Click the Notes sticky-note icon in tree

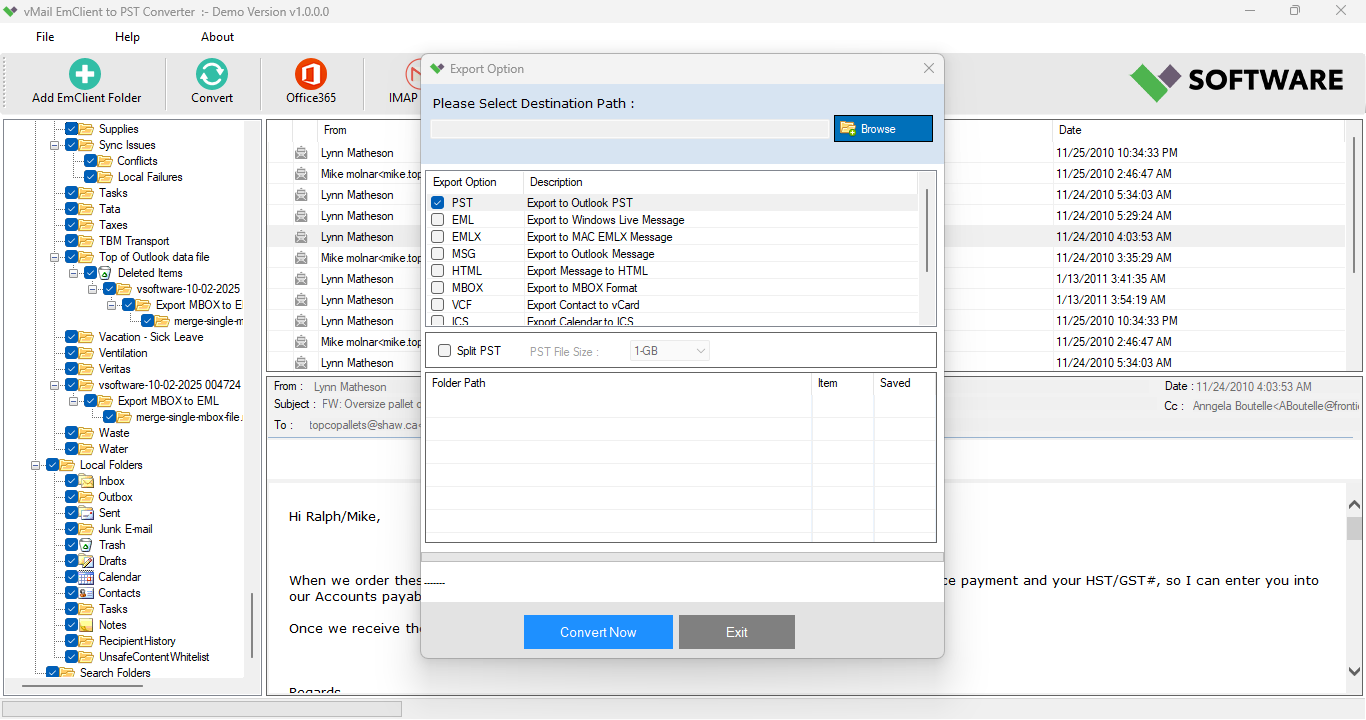pyautogui.click(x=87, y=625)
